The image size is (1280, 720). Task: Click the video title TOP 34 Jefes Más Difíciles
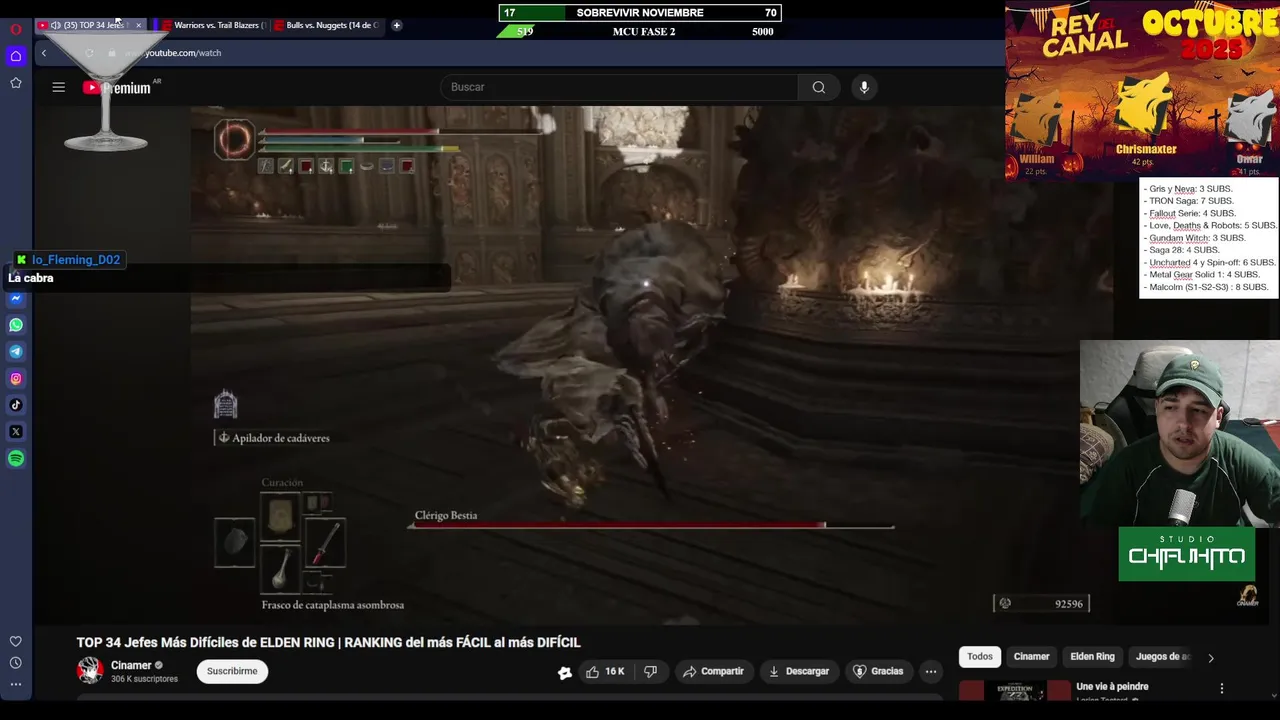[x=329, y=643]
